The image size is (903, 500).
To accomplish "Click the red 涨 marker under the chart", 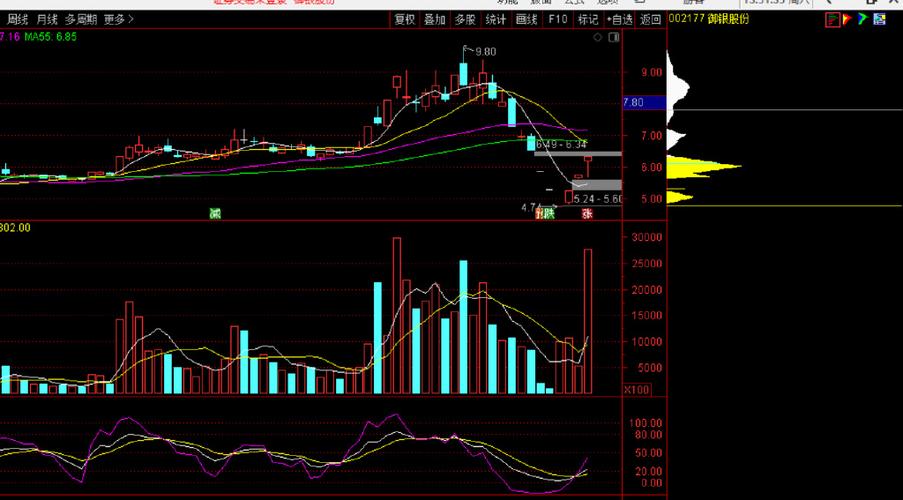I will 587,214.
